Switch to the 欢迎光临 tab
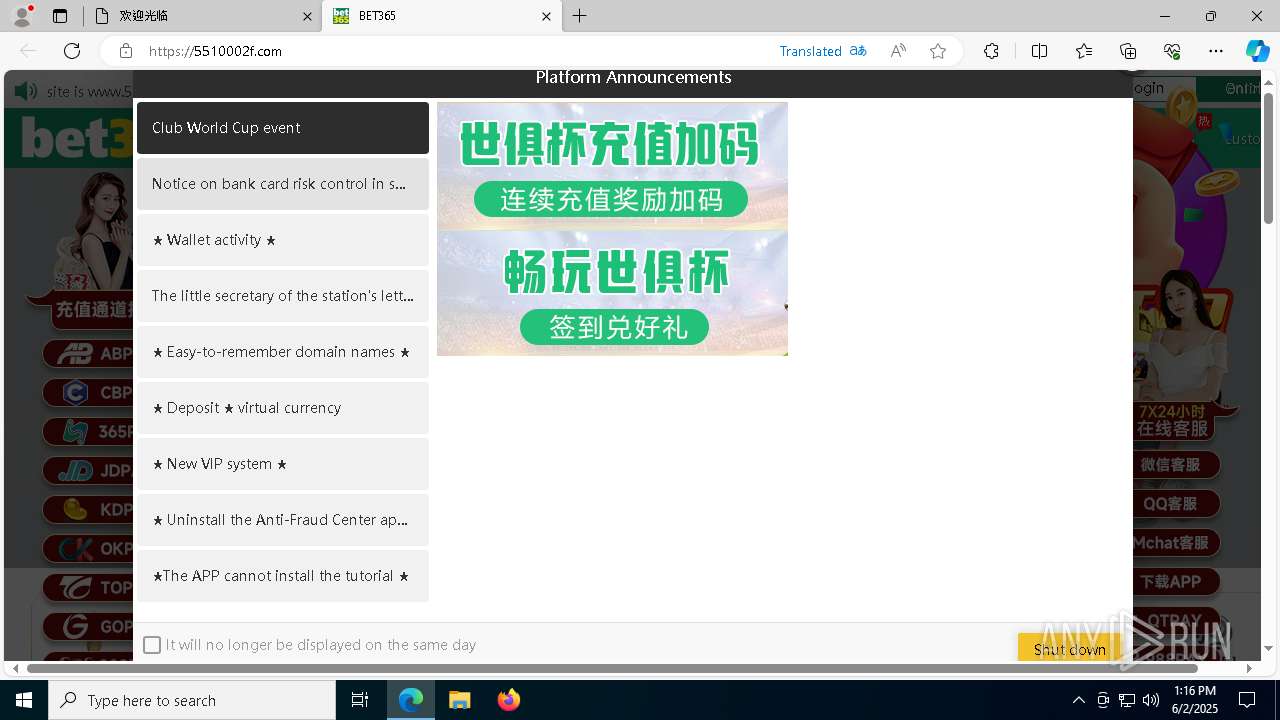Screen dimensions: 1280x720 tap(201, 16)
